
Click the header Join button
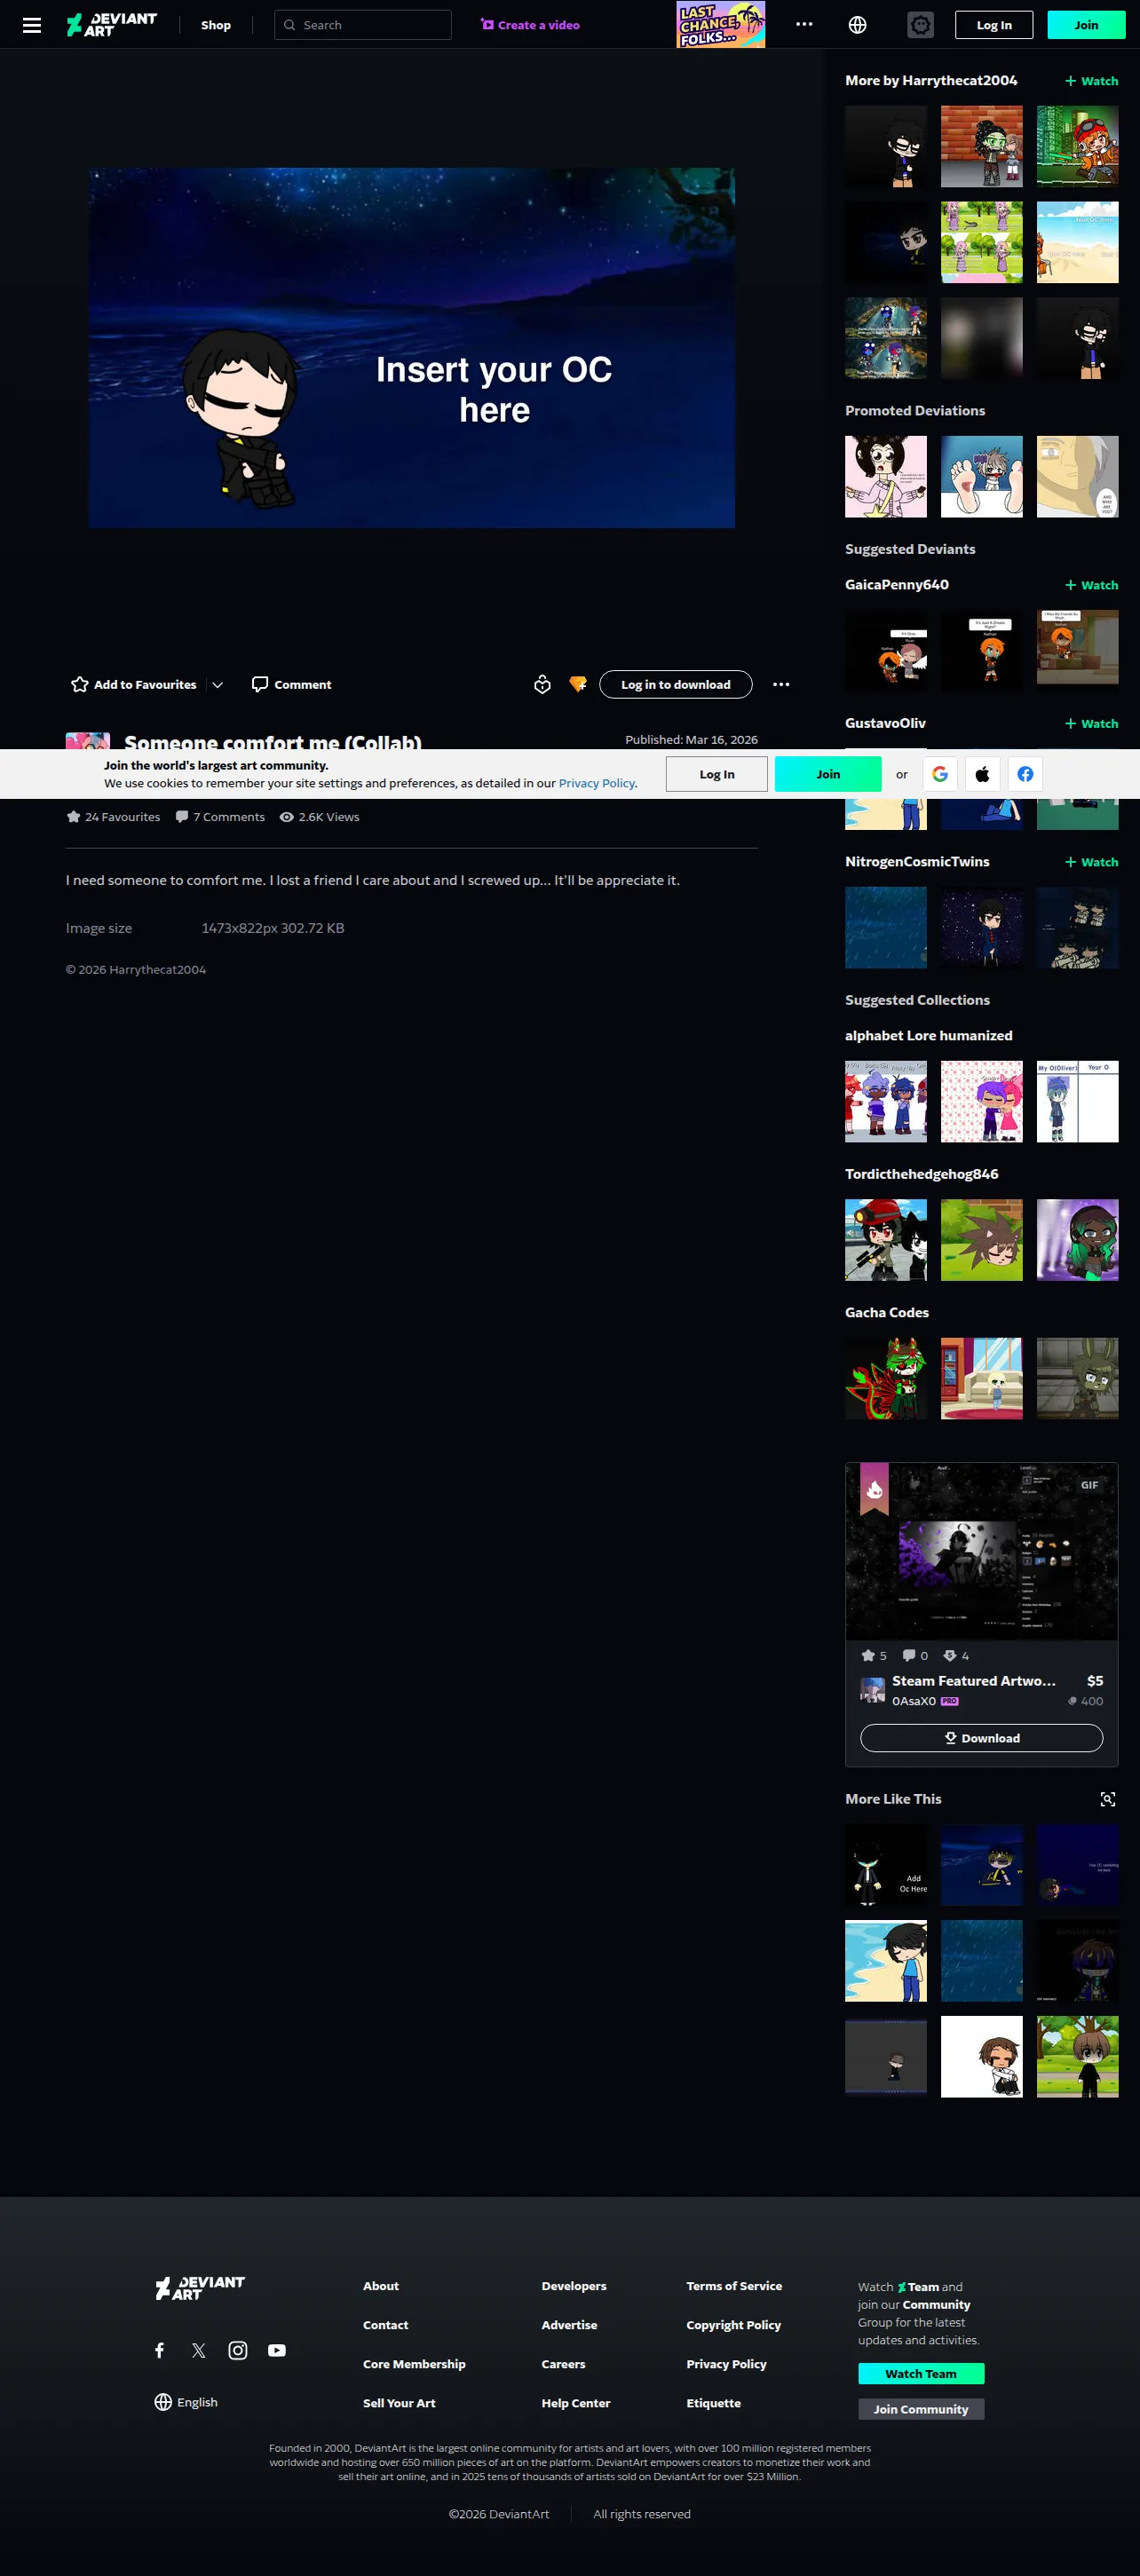[x=1086, y=25]
